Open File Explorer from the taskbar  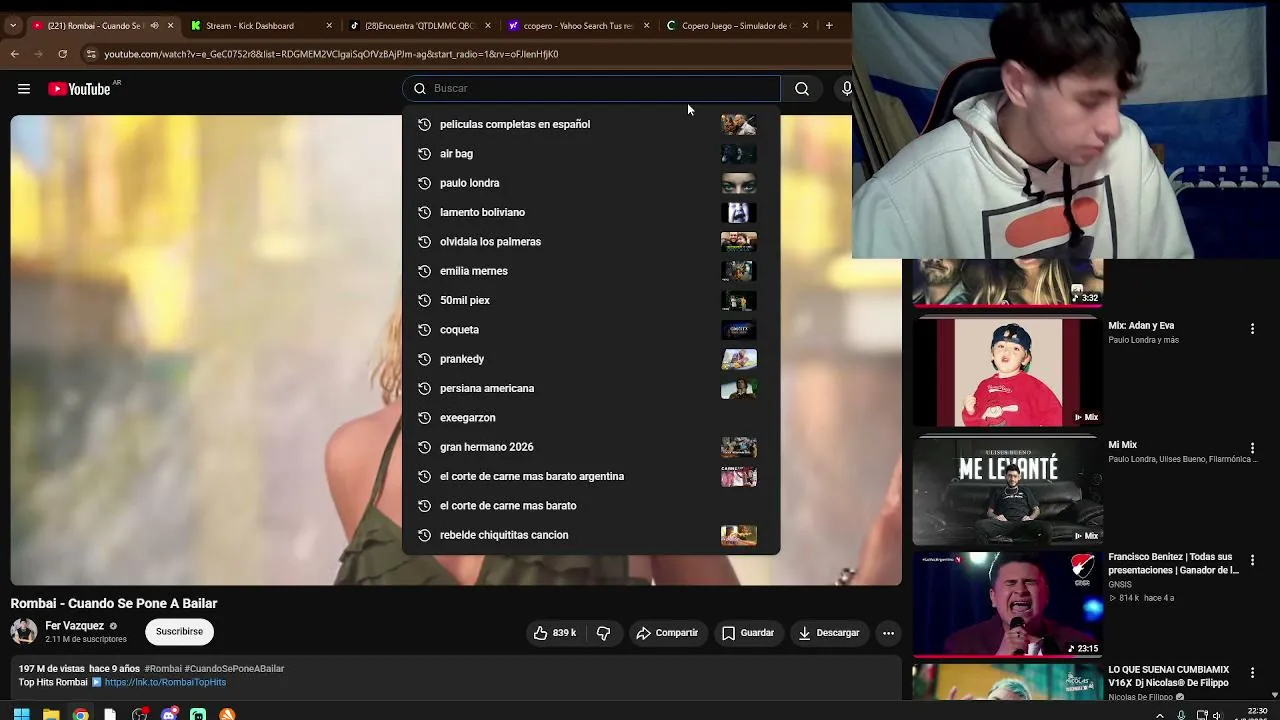click(x=51, y=714)
